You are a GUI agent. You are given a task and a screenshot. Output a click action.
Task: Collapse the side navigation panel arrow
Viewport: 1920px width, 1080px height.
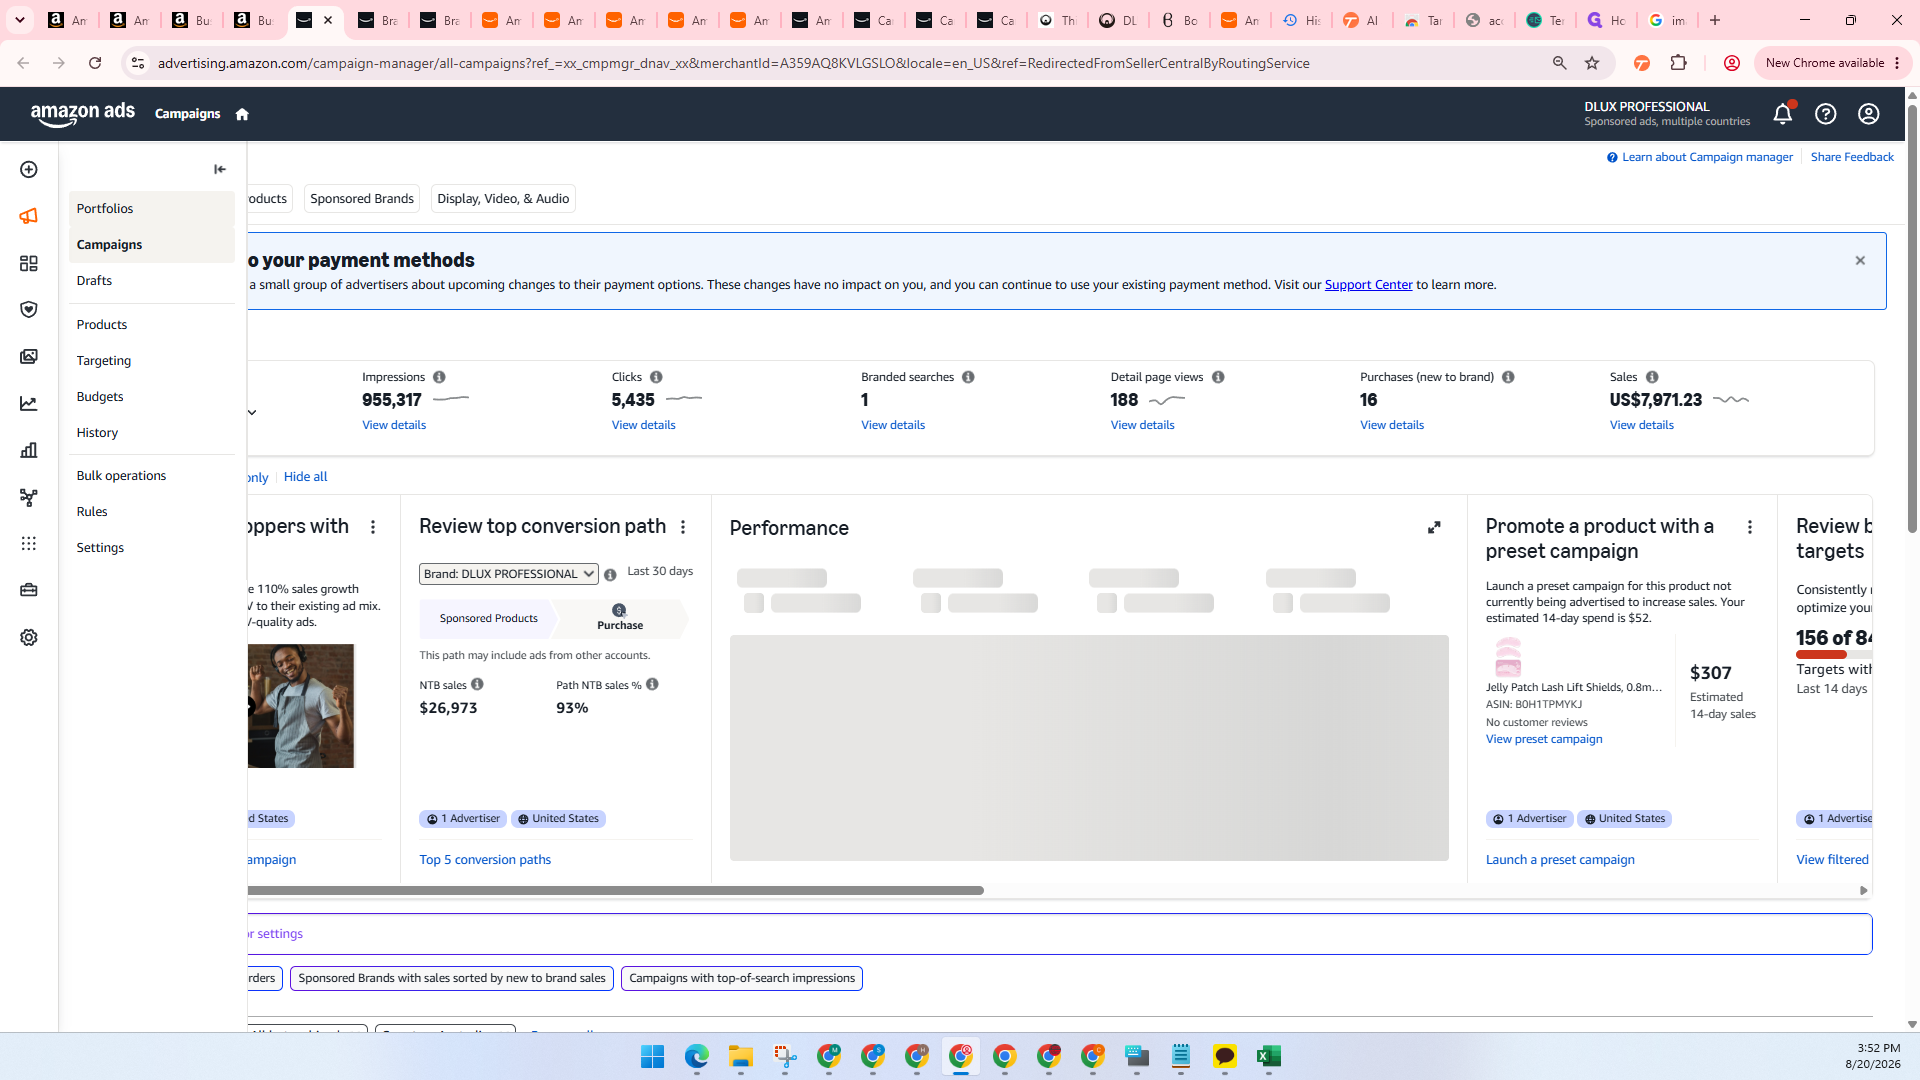(220, 169)
